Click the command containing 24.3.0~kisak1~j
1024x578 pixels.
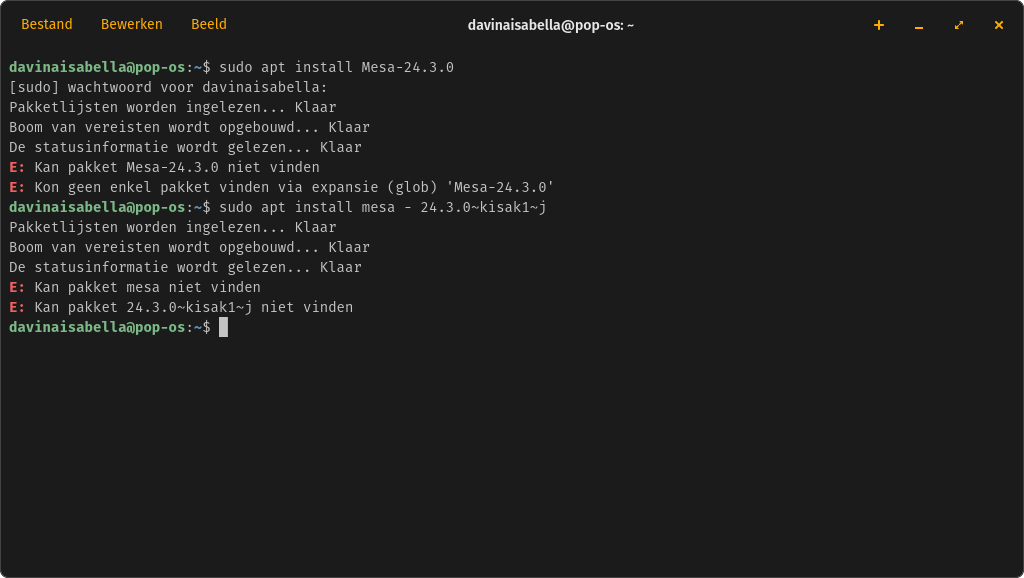383,208
